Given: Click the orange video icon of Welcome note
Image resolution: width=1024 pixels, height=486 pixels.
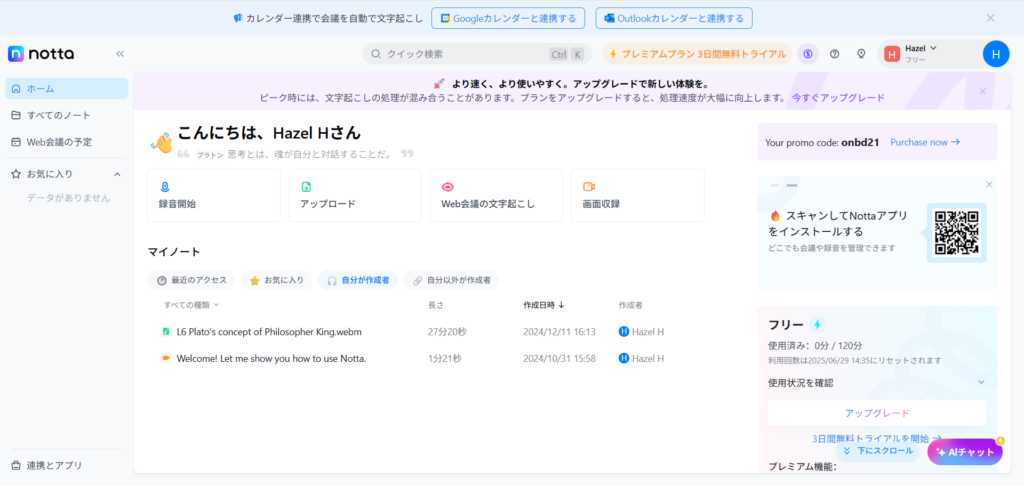Looking at the screenshot, I should [x=166, y=358].
